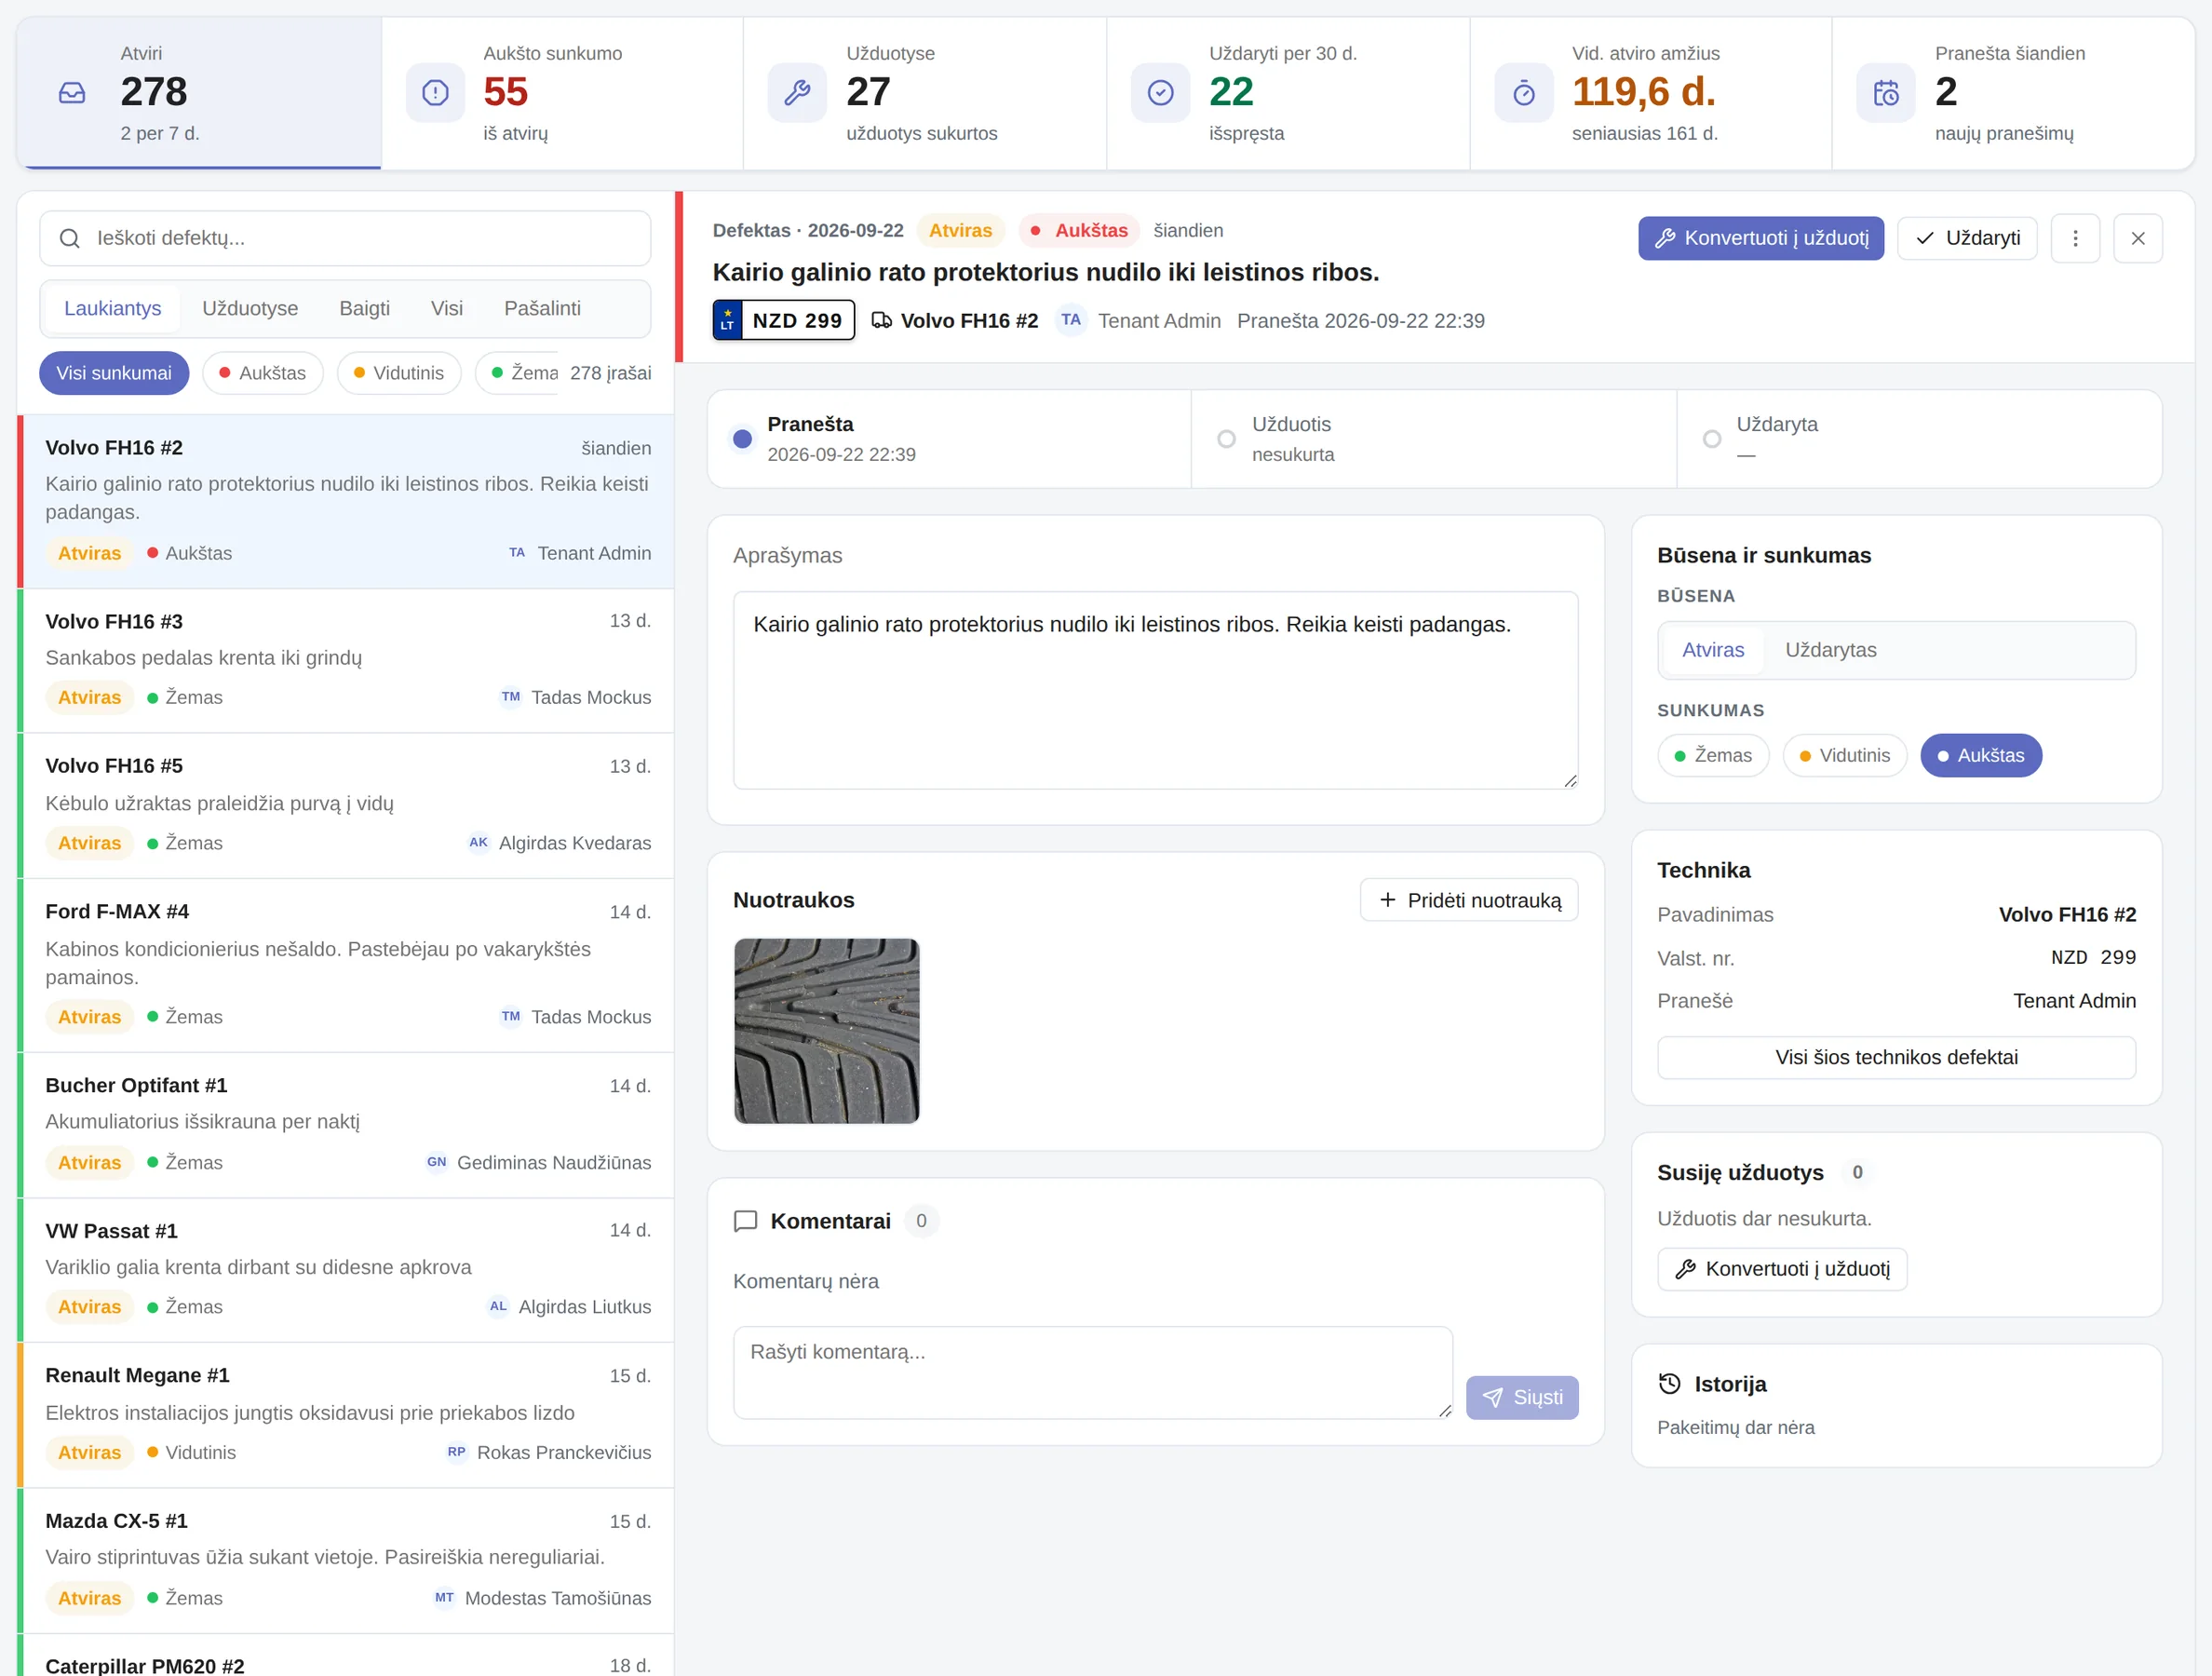The image size is (2212, 1676).
Task: Click the RP avatar of Rokas Pranckevičius
Action: point(456,1452)
